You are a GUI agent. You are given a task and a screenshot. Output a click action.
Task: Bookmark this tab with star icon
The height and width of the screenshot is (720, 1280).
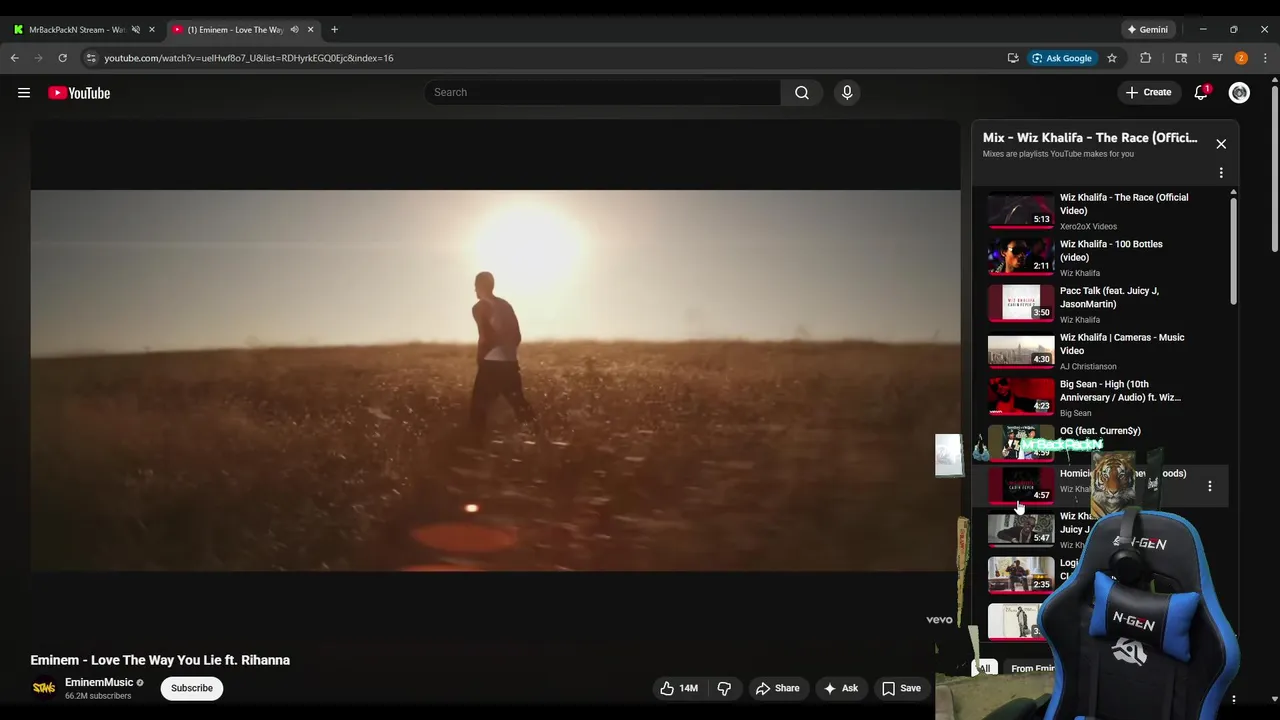1111,58
